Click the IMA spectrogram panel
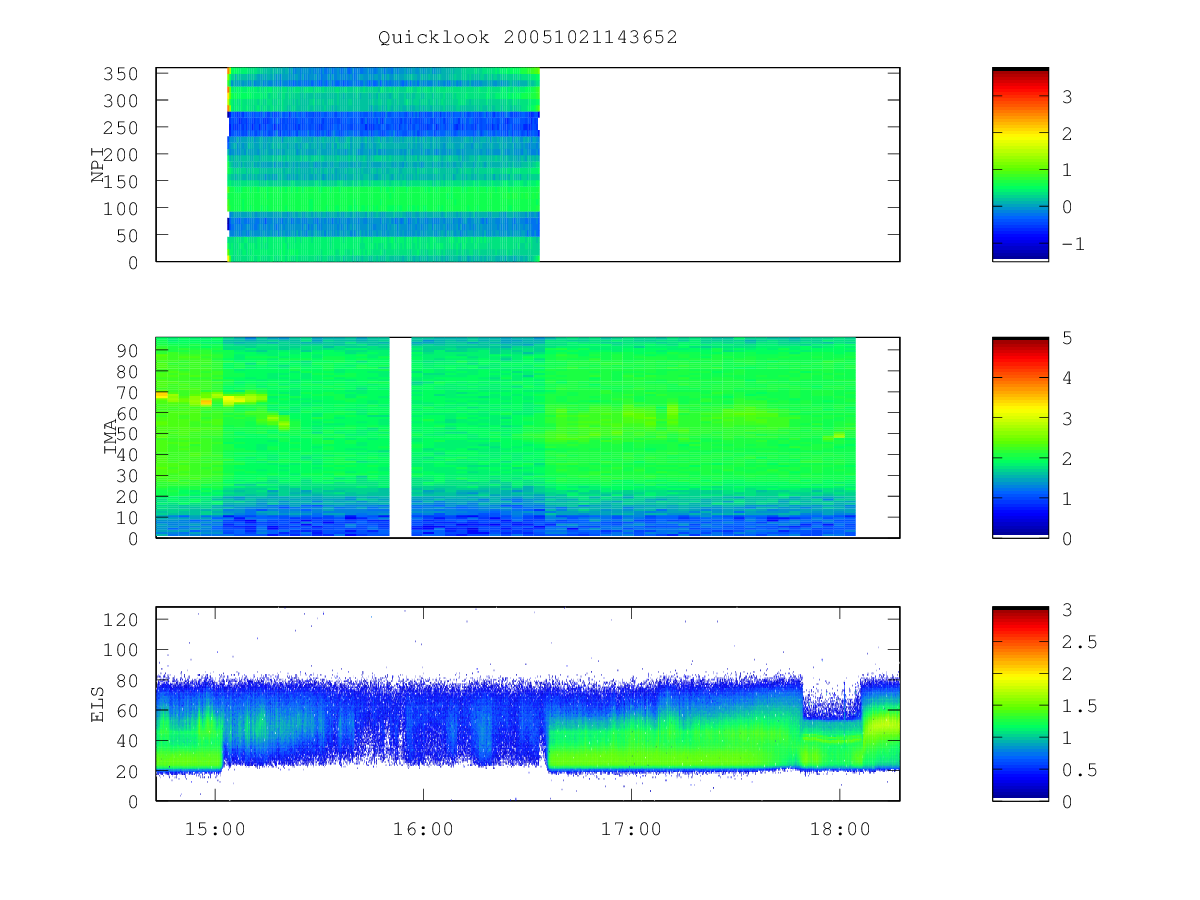 (528, 437)
